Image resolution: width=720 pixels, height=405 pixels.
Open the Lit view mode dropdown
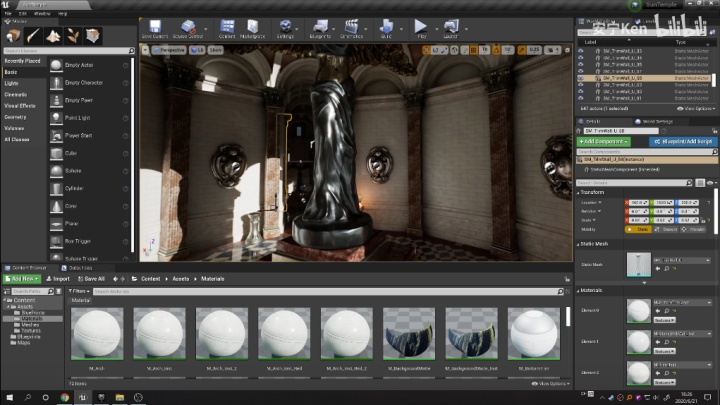coord(197,50)
